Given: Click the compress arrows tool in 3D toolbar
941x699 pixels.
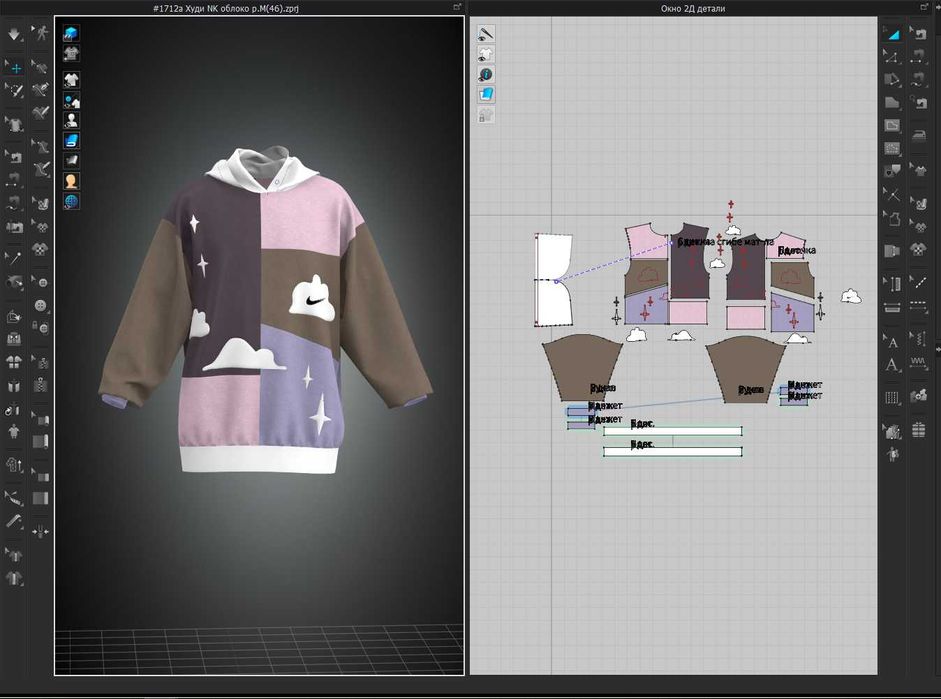Looking at the screenshot, I should tap(40, 532).
